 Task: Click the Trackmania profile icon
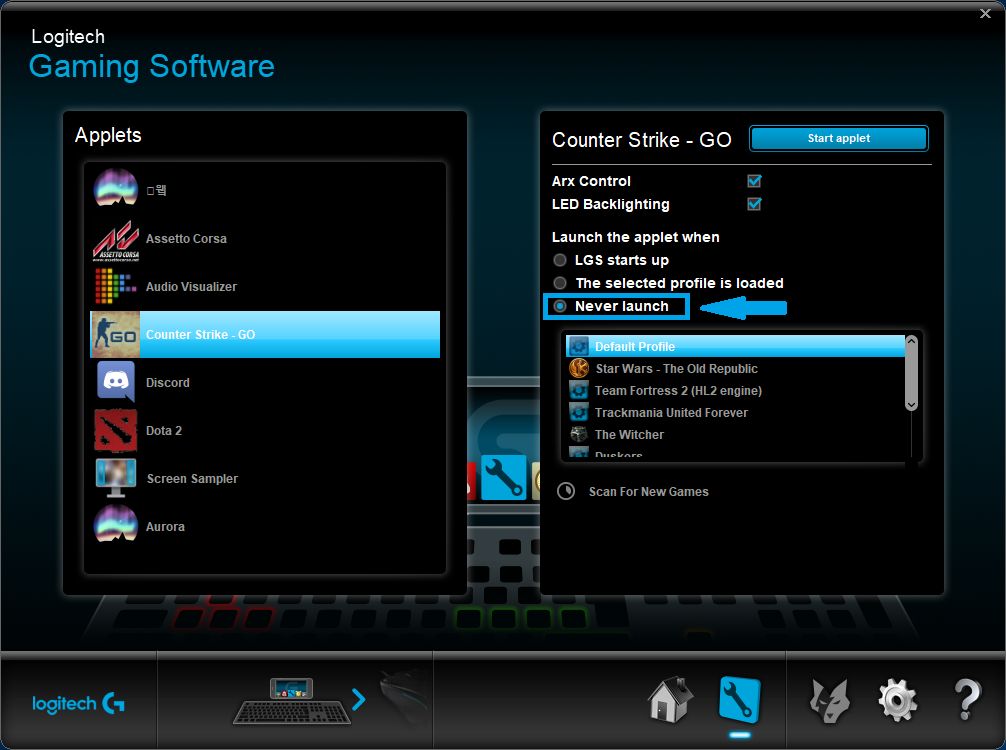click(x=579, y=412)
